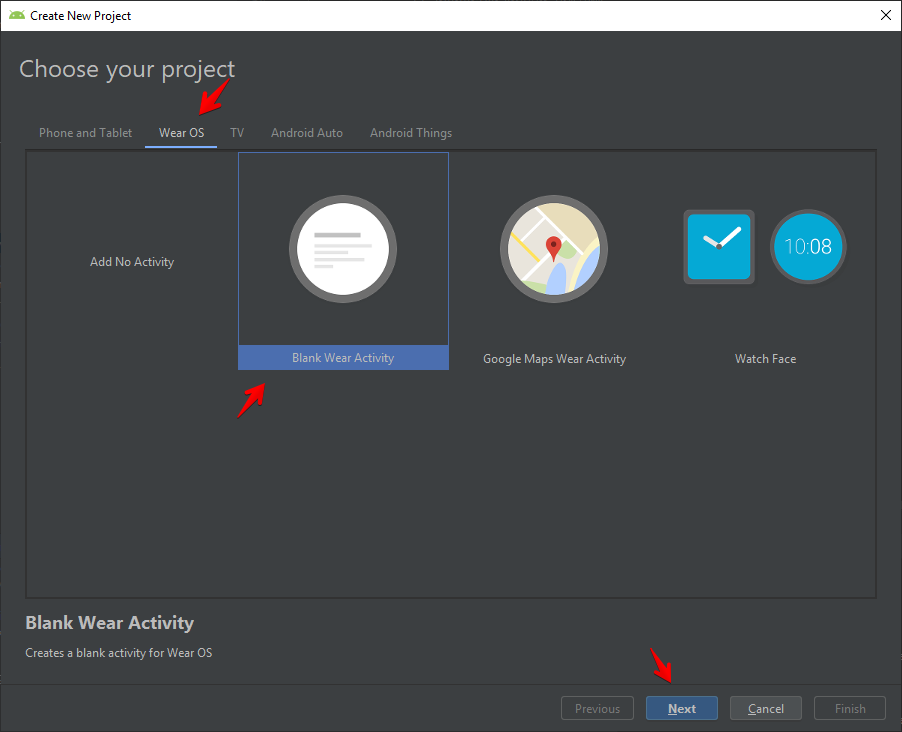Close the Create New Project dialog
This screenshot has width=902, height=732.
coord(885,15)
